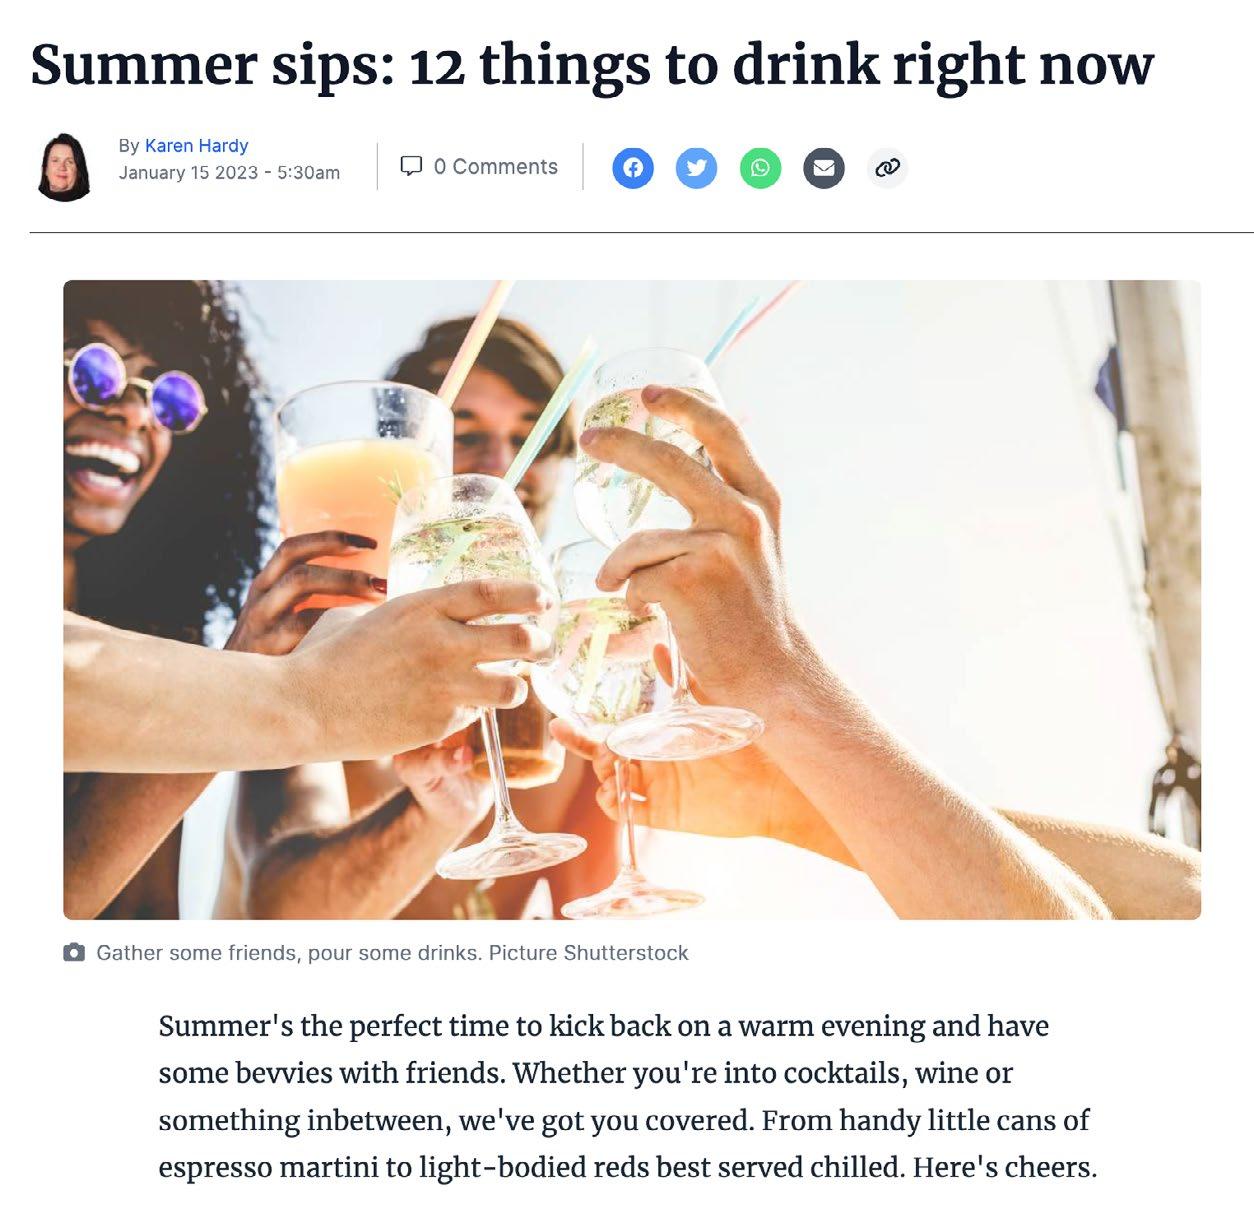Viewport: 1254px width, 1232px height.
Task: Share the article on Facebook
Action: point(633,167)
